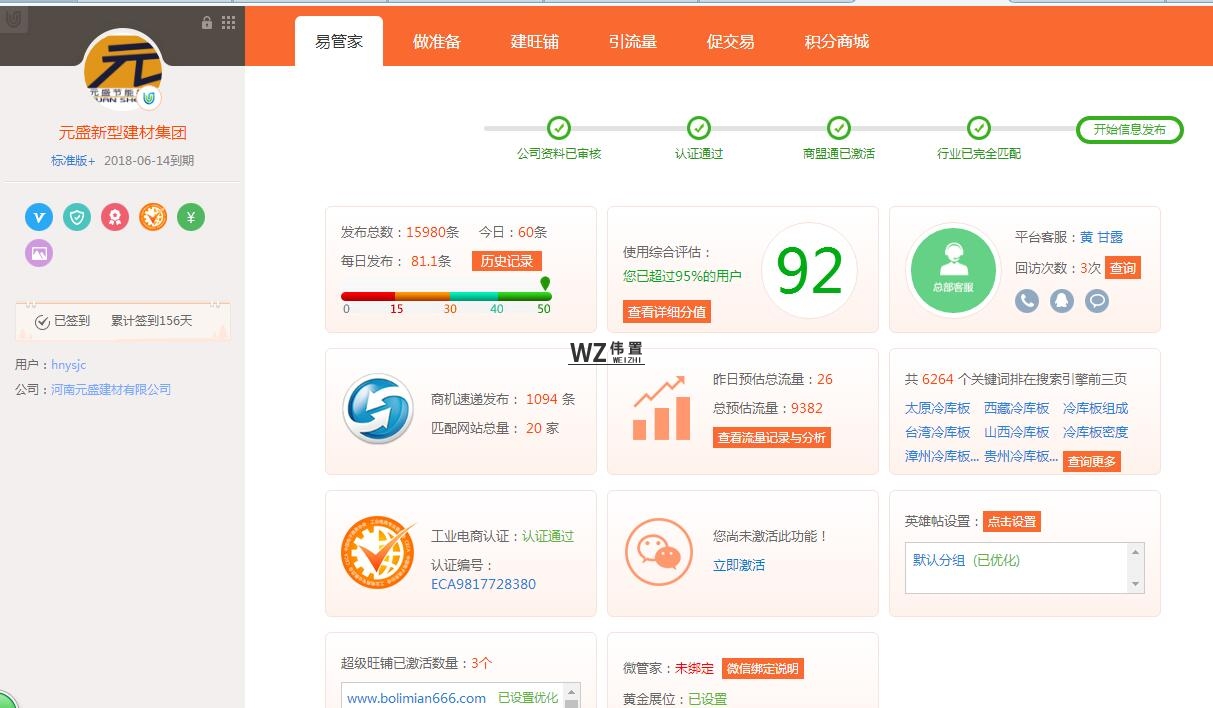Open the 太原冷库板 keyword link
Viewport: 1213px width, 708px height.
click(x=935, y=408)
